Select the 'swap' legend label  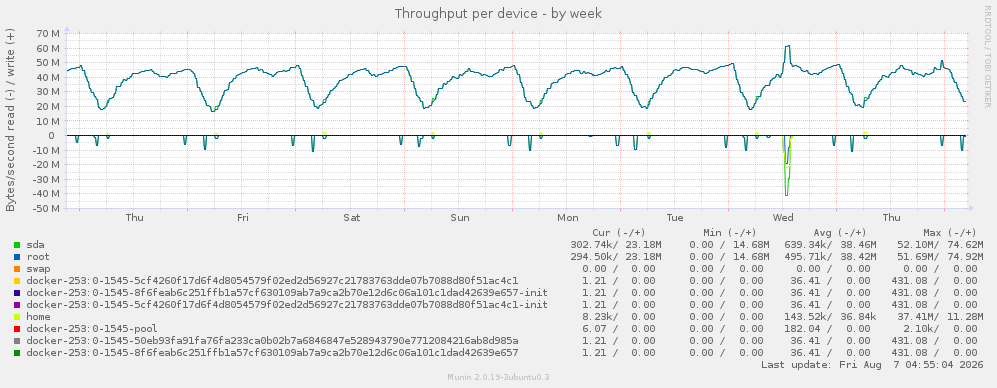[x=38, y=269]
